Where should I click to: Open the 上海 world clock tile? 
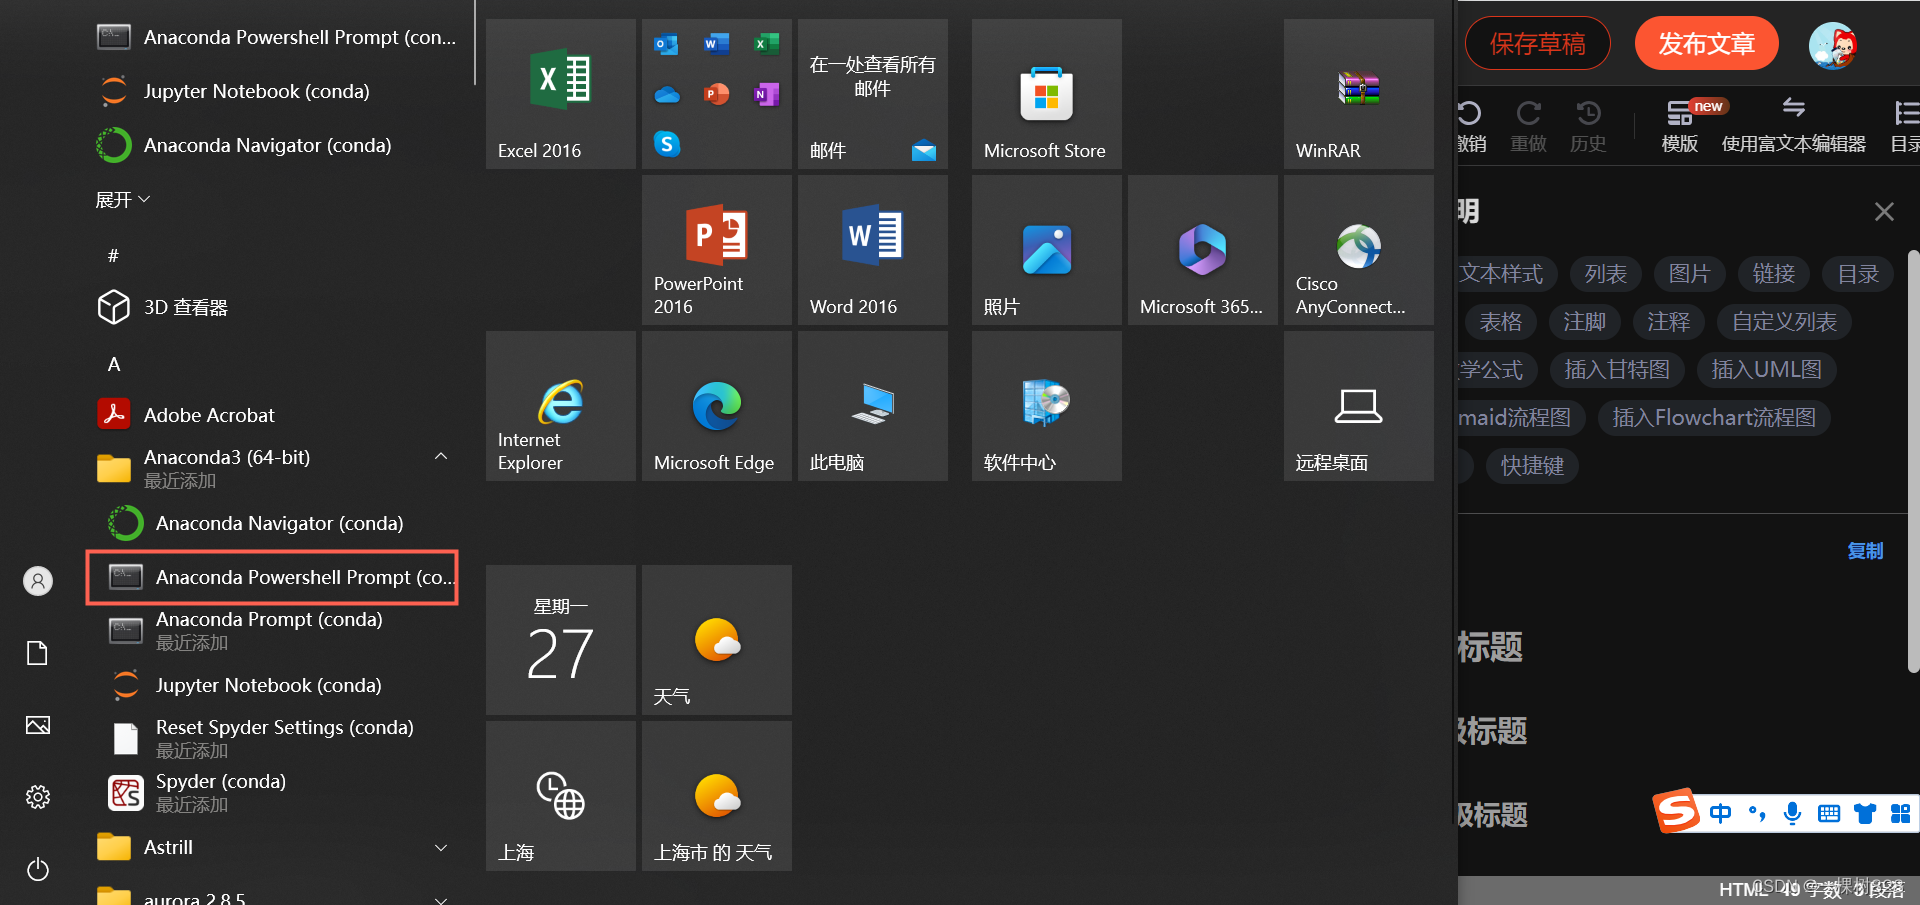(561, 796)
